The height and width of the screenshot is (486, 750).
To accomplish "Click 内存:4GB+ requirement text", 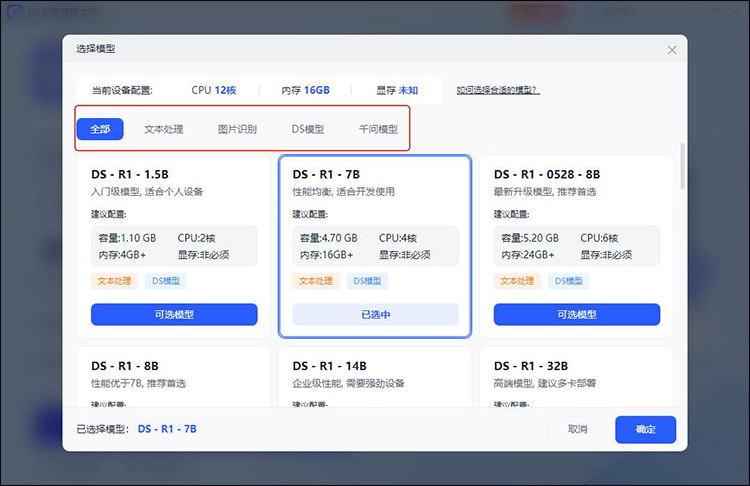I will (122, 255).
